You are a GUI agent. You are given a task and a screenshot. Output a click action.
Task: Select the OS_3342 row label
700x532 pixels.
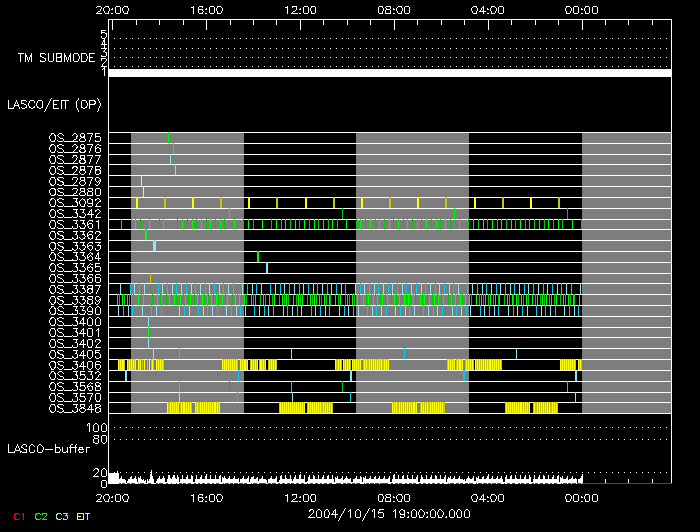click(75, 213)
